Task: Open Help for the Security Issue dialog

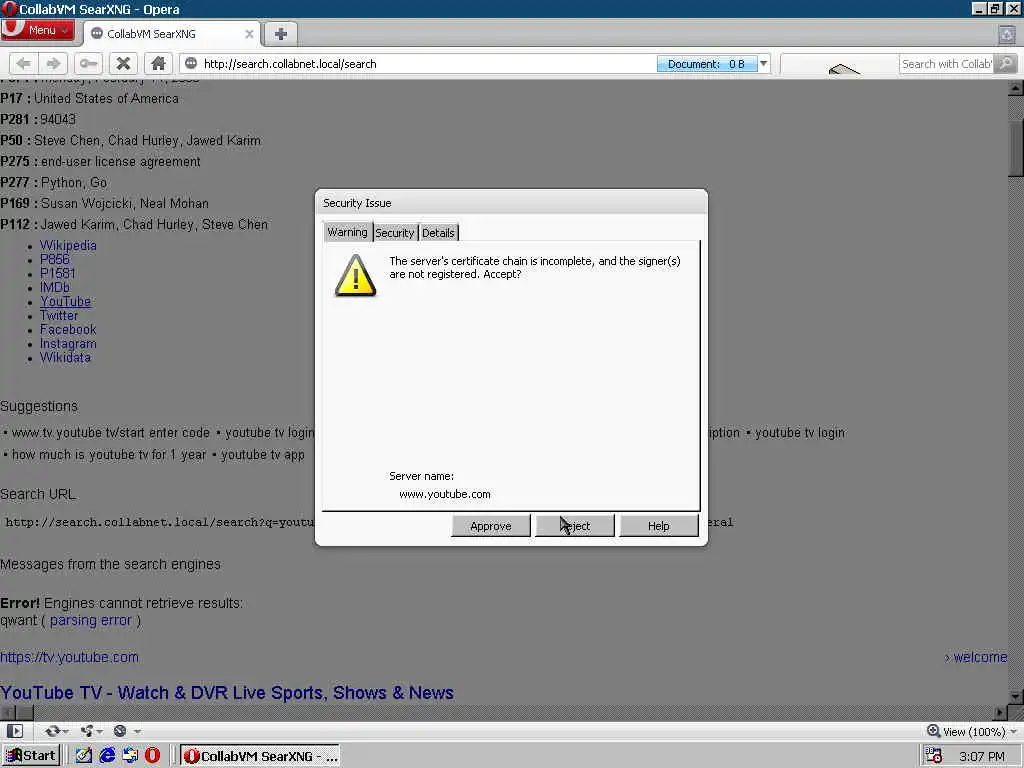Action: click(x=658, y=526)
